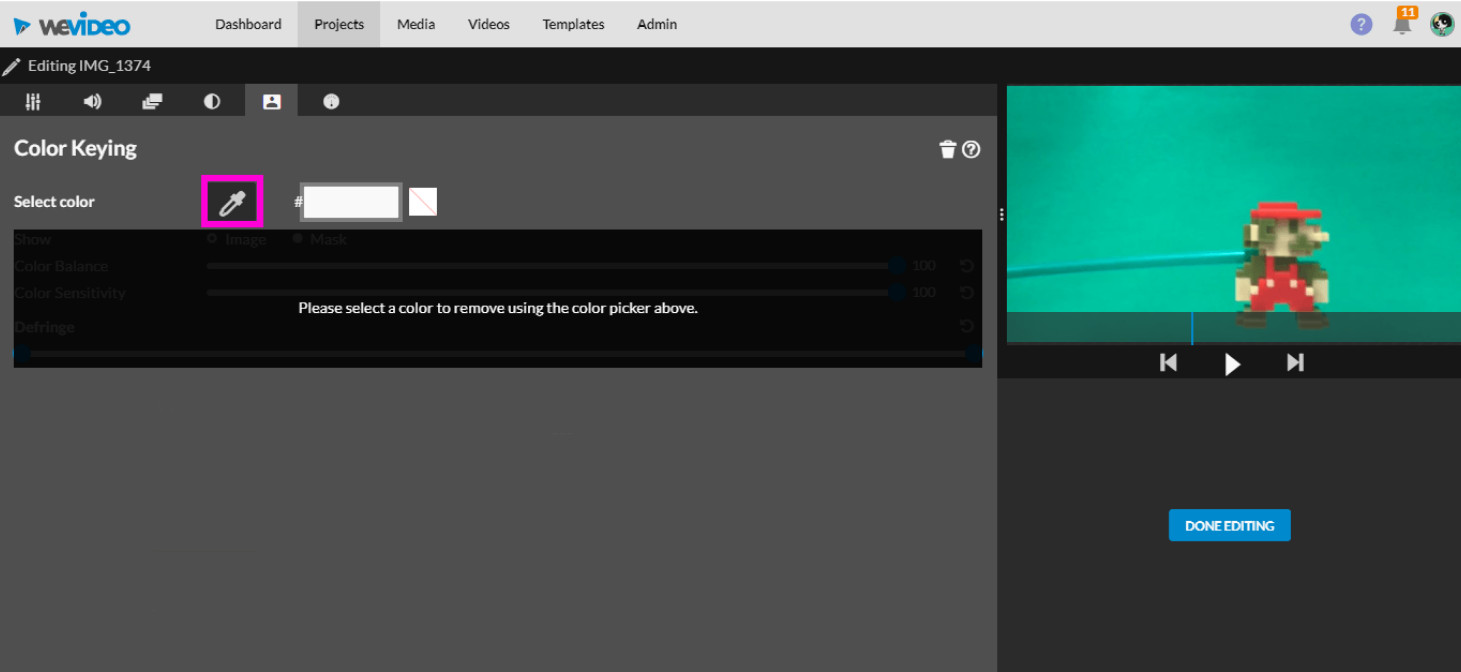Delete color keying with trash icon
The height and width of the screenshot is (672, 1461).
[x=948, y=149]
